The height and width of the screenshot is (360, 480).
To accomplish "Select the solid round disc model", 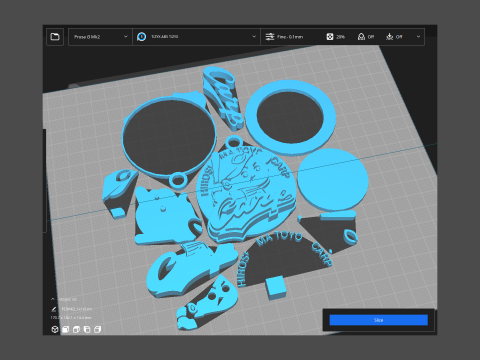I will pos(333,180).
